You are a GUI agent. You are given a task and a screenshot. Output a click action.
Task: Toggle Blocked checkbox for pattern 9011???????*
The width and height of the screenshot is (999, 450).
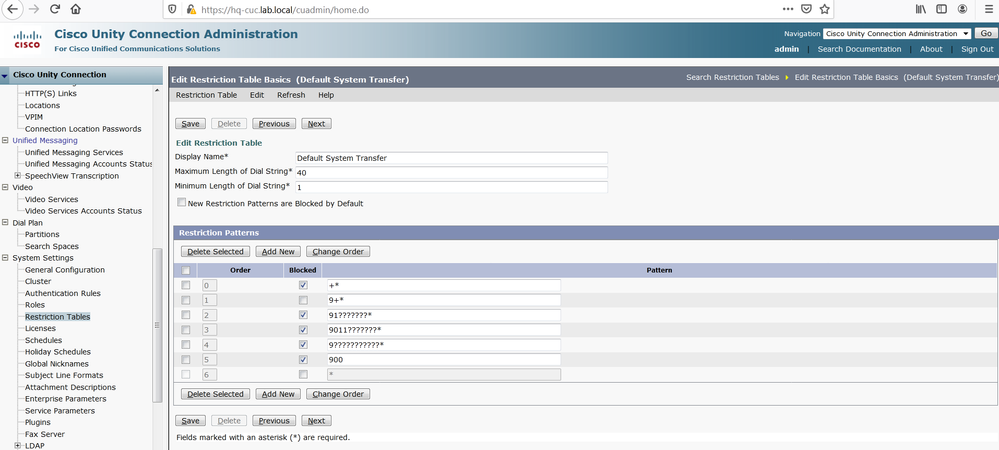coord(303,330)
